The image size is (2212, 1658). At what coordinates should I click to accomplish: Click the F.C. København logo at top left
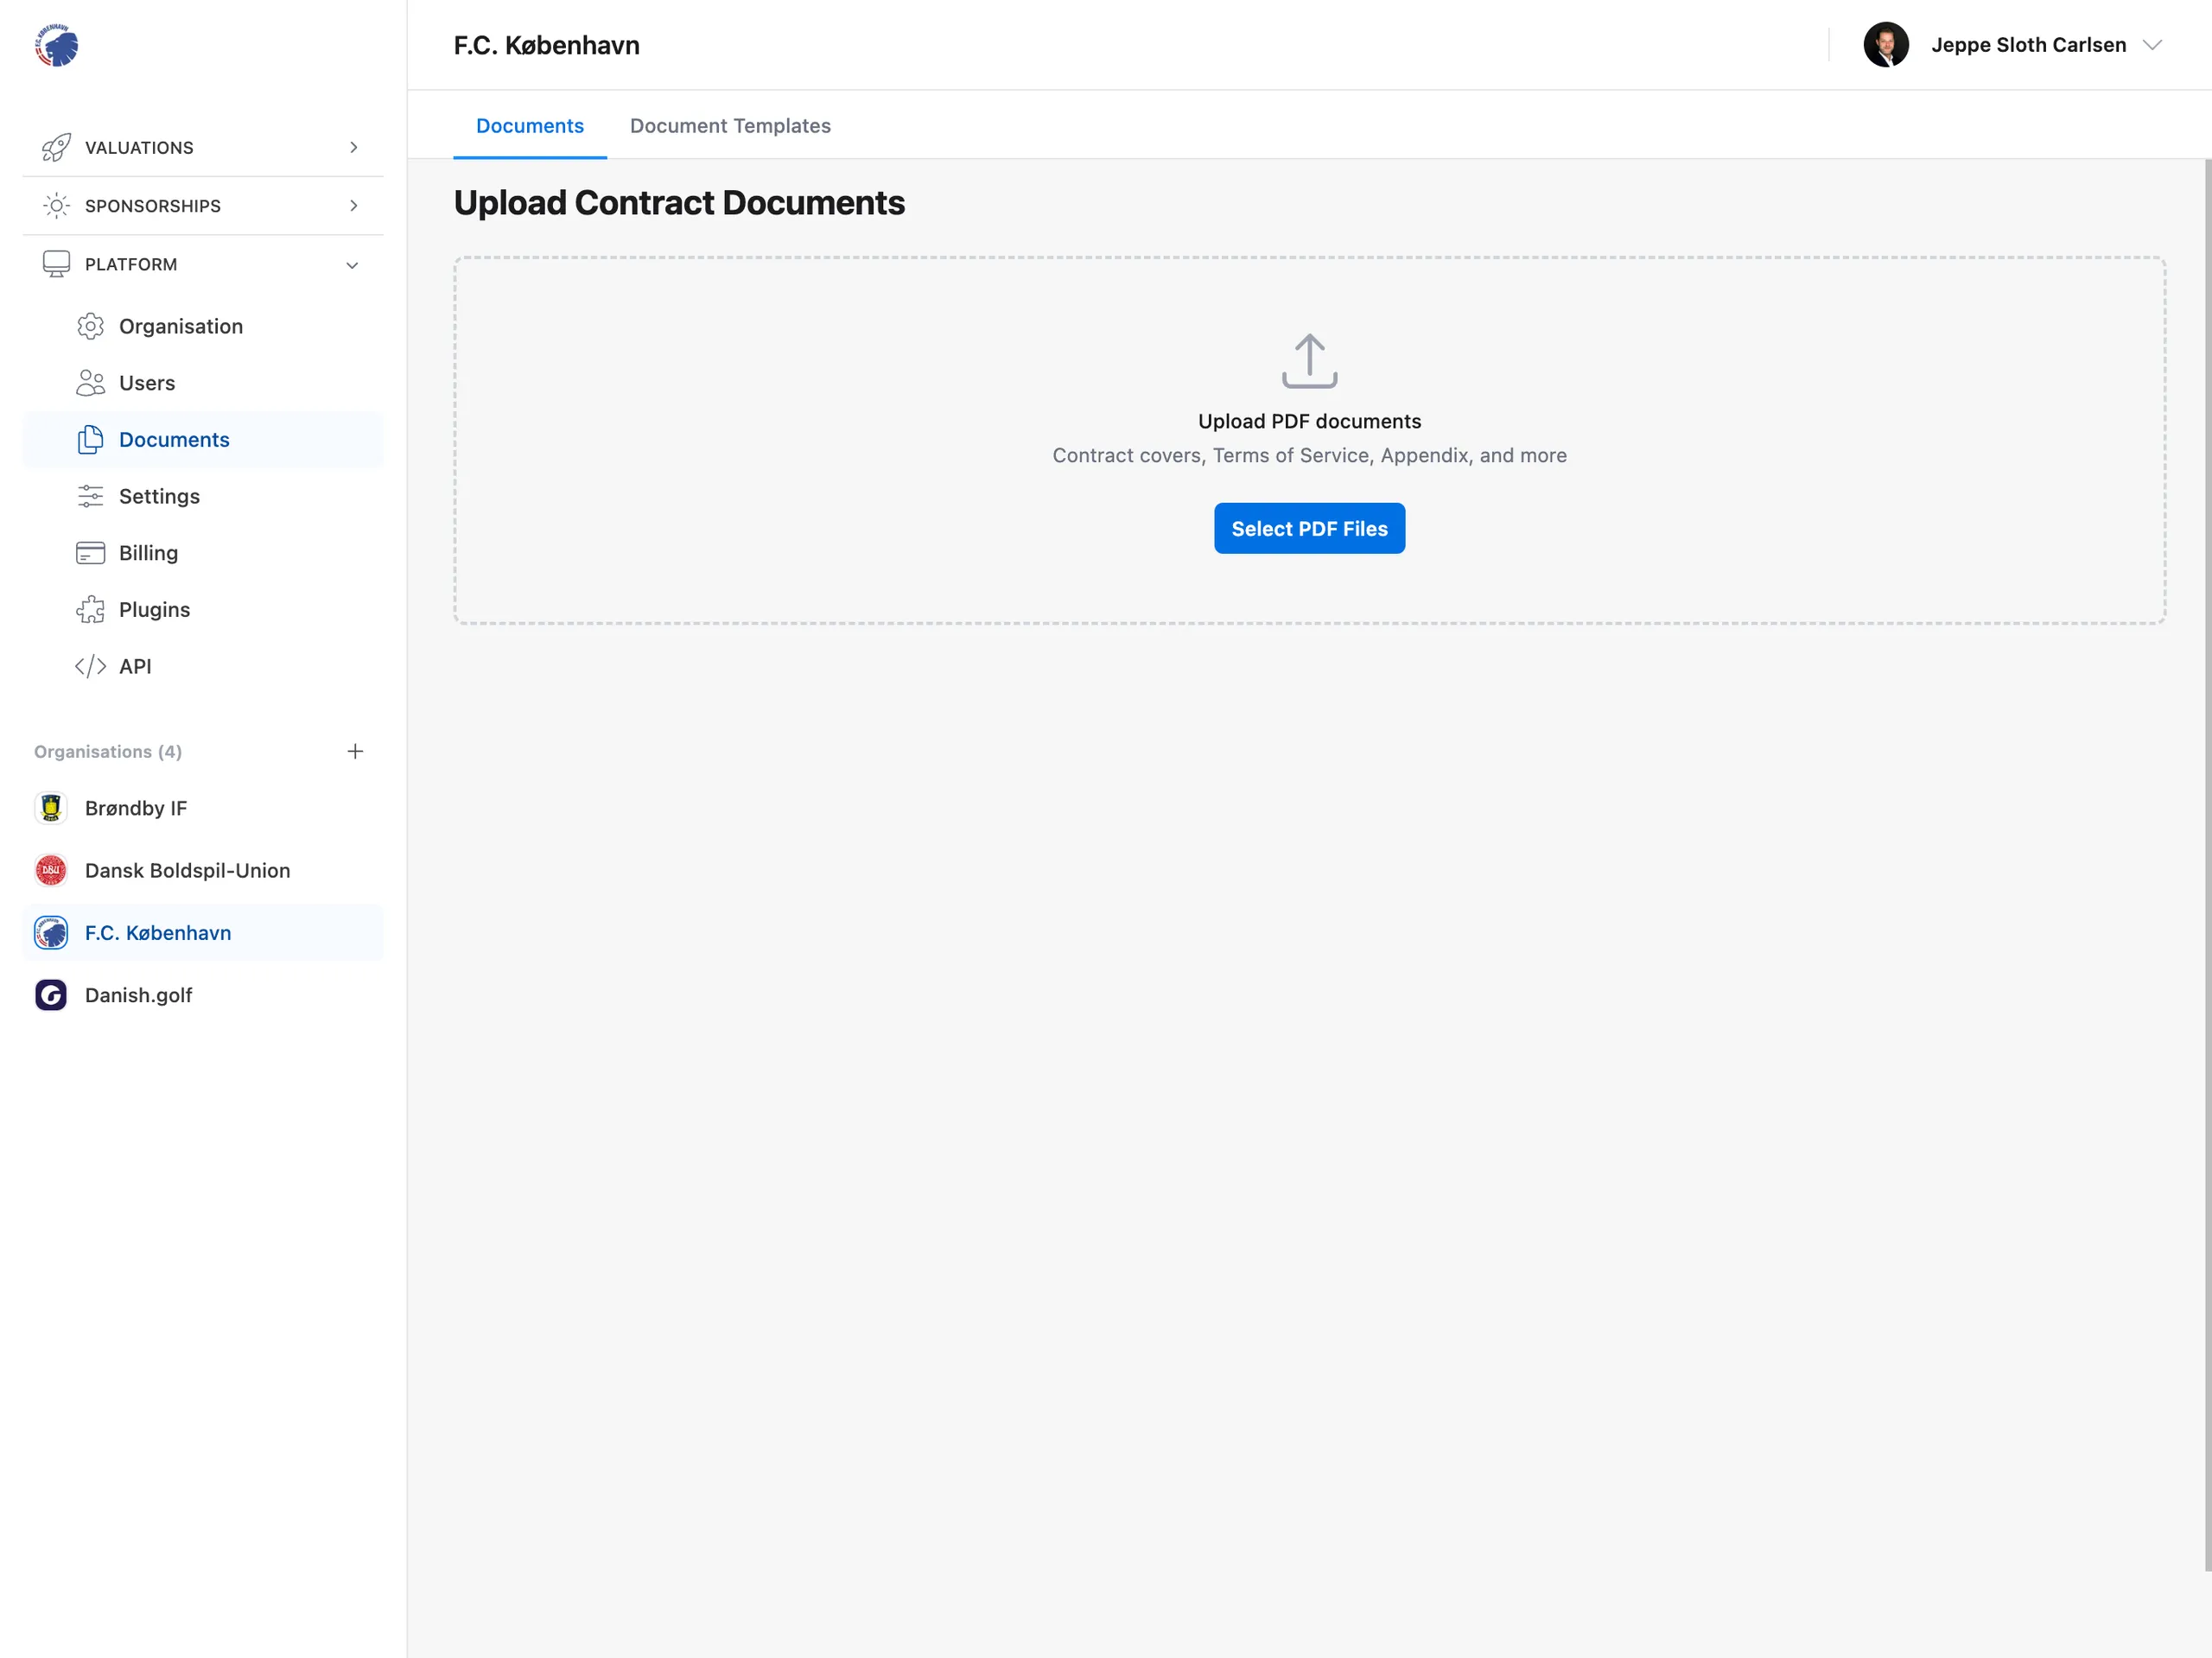(57, 45)
